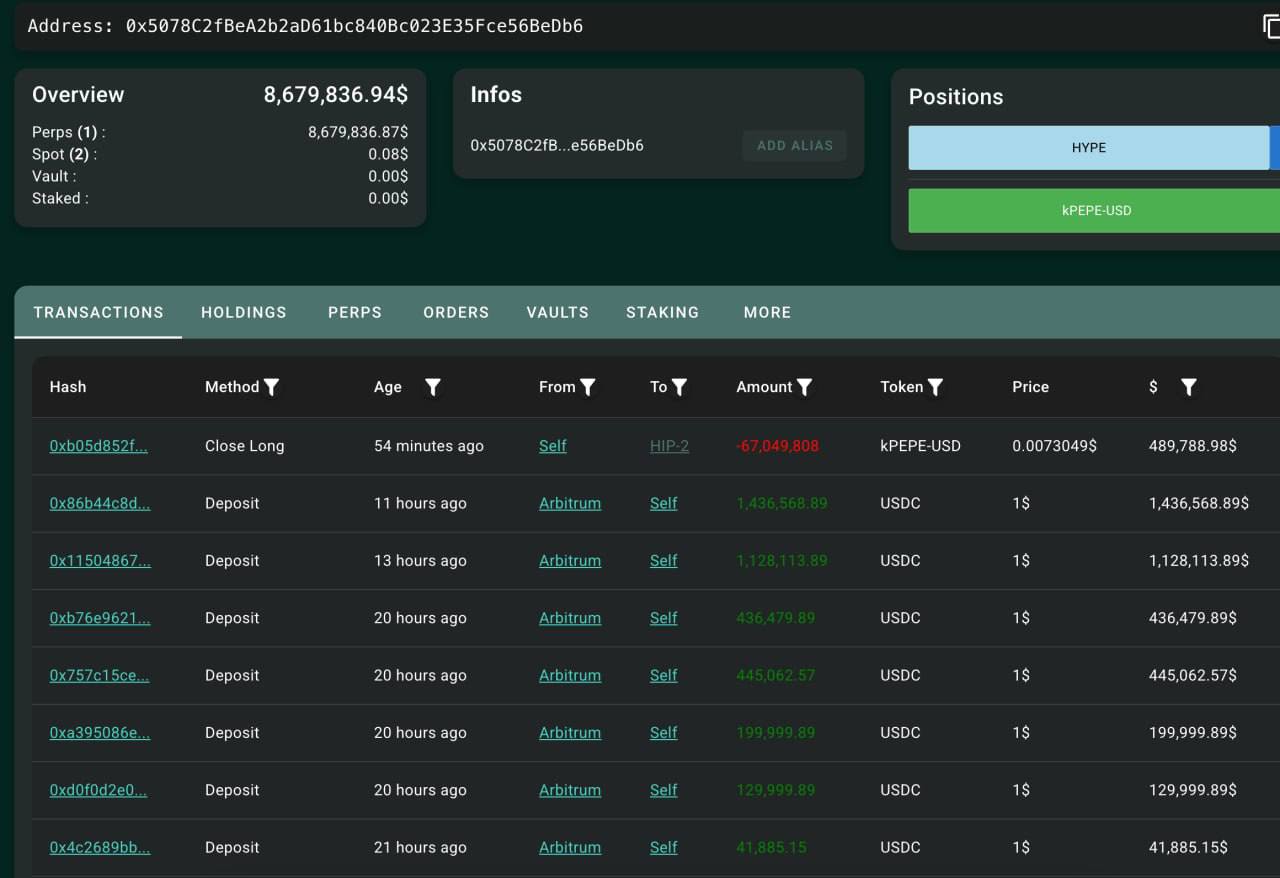Open transaction hash 0xd0f0d2e0
The image size is (1280, 878).
(98, 790)
